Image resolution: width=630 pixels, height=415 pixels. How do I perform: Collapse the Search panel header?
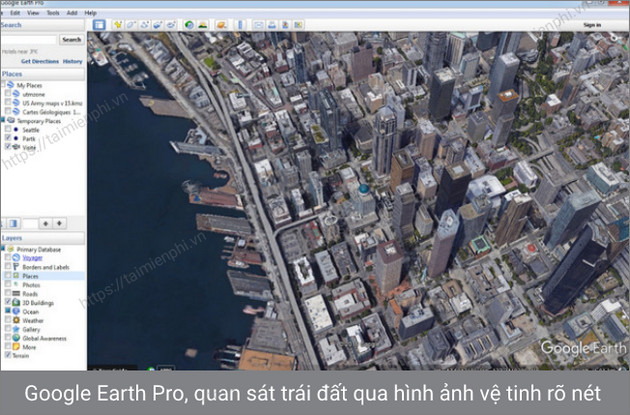pyautogui.click(x=43, y=25)
